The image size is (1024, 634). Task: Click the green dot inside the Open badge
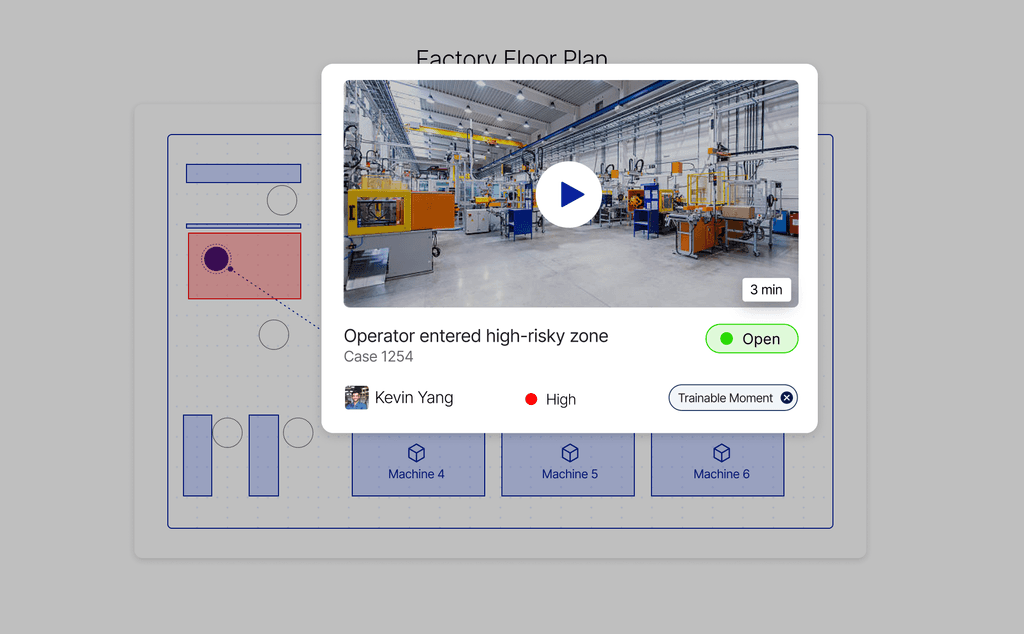coord(726,338)
